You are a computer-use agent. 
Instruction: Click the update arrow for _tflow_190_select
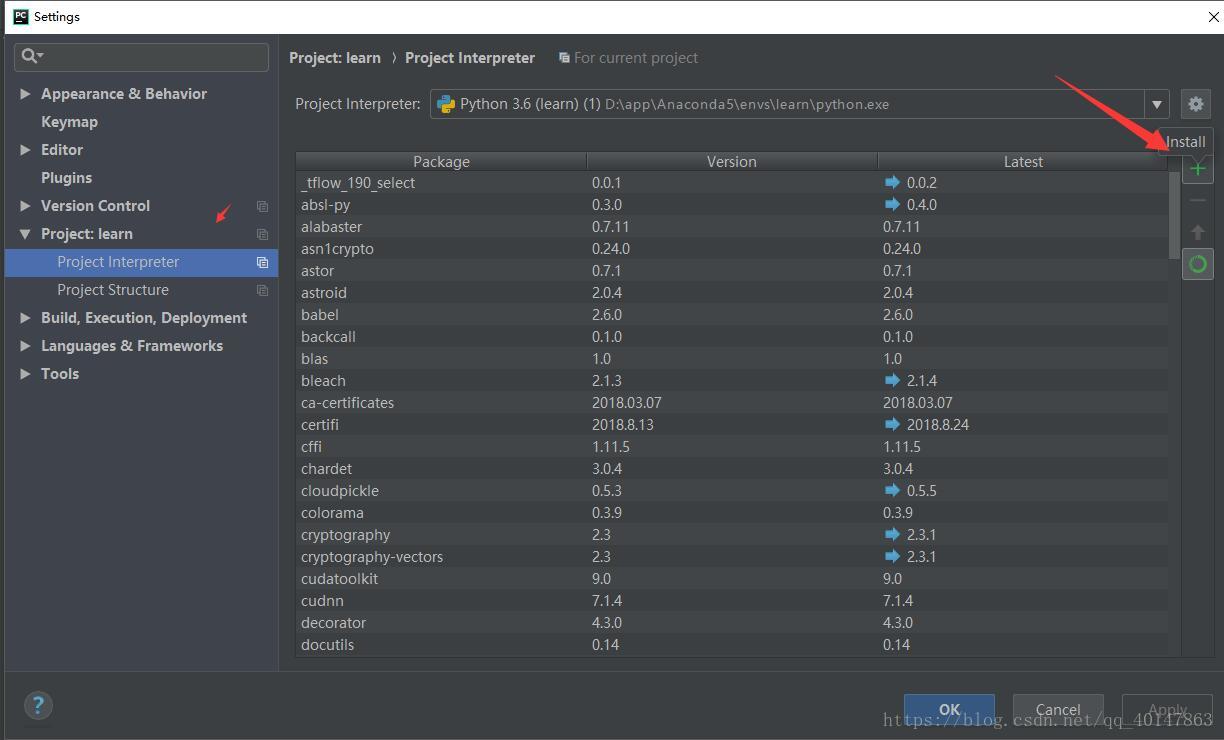click(892, 182)
